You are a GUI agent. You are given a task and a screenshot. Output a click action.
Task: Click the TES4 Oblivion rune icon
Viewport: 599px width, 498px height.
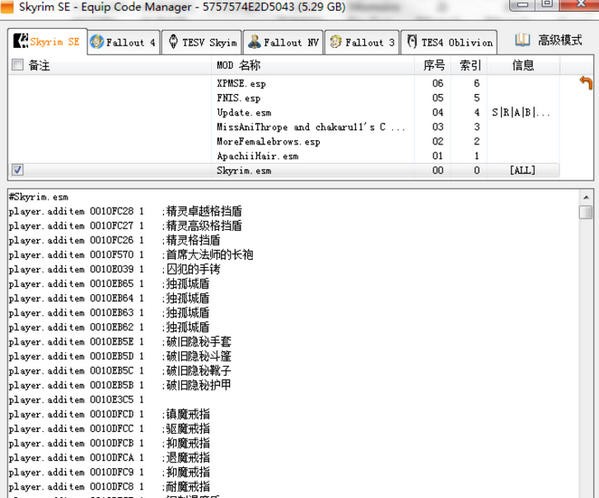click(x=412, y=41)
